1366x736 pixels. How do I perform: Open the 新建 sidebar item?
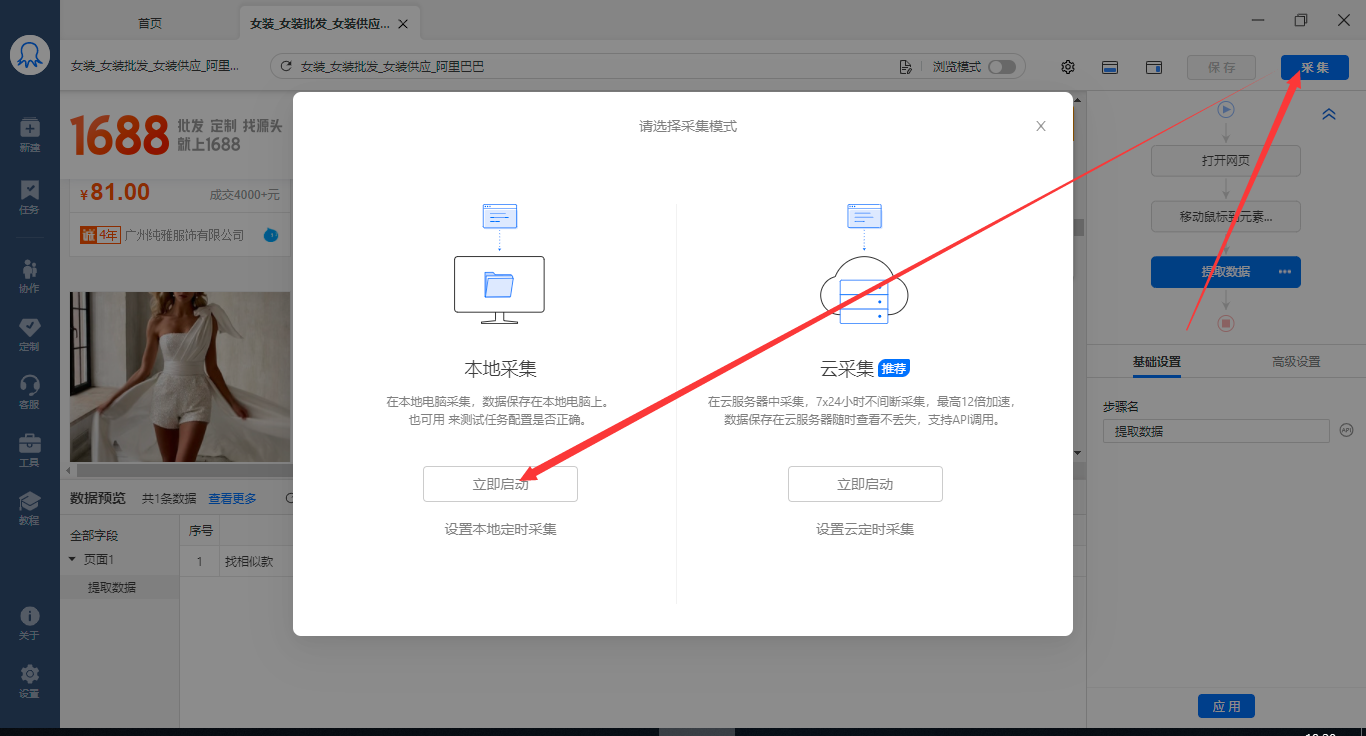(30, 135)
